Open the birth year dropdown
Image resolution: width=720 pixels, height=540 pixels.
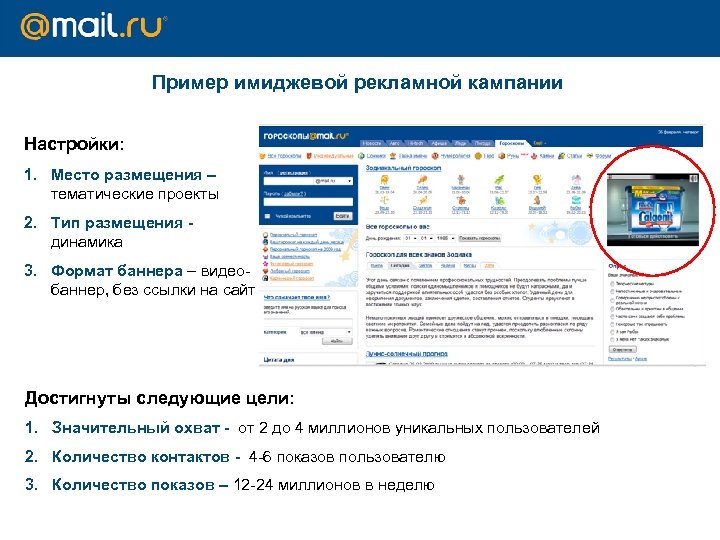(445, 238)
